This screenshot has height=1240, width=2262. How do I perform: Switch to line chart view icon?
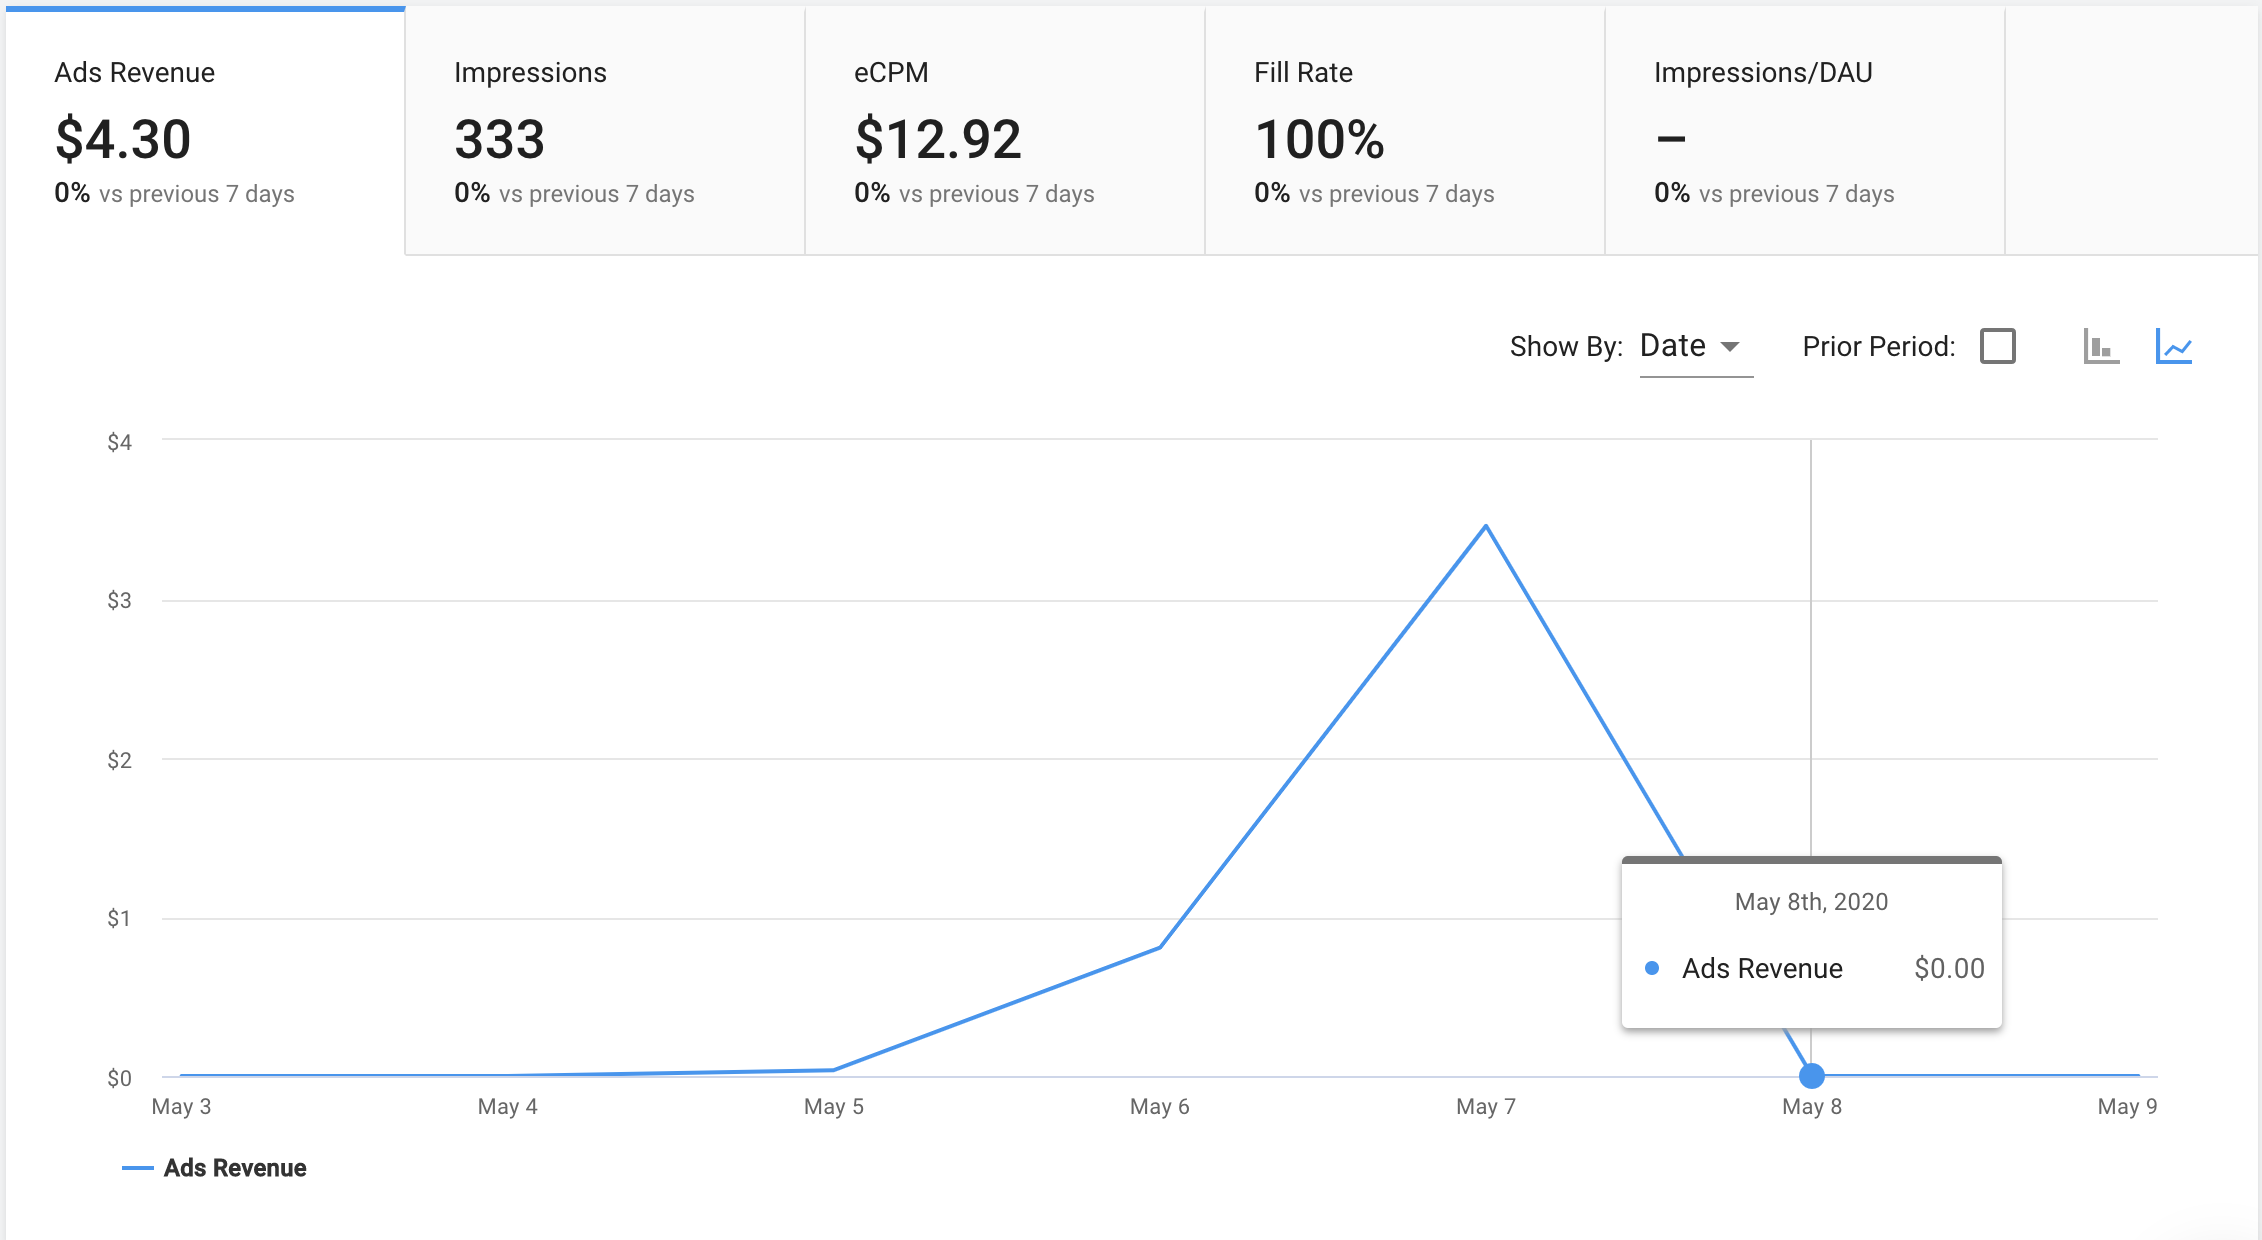[2173, 346]
